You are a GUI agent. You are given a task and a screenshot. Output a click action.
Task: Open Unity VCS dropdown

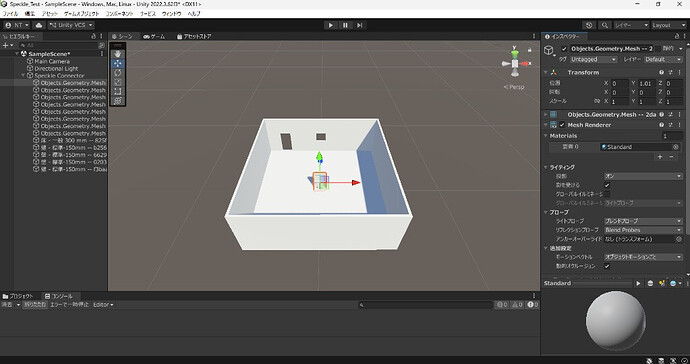click(71, 25)
